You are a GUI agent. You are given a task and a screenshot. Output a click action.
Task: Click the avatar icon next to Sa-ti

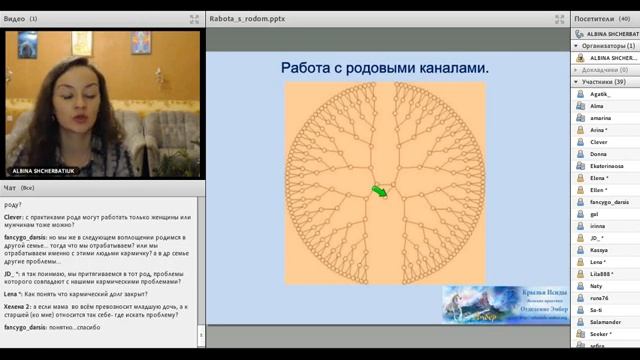580,310
